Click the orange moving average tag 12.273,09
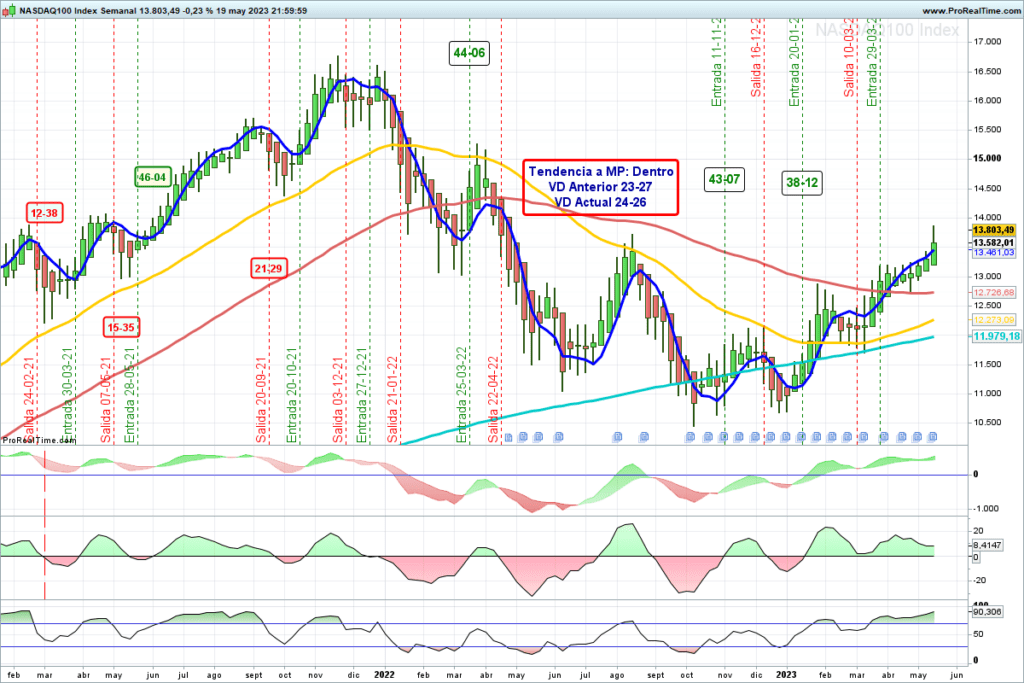 993,320
